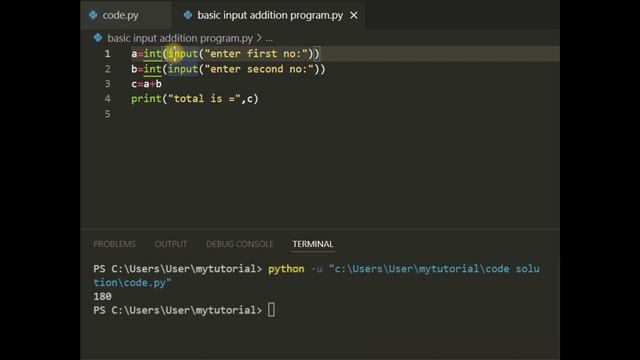Click the "total is =" string

(204, 99)
